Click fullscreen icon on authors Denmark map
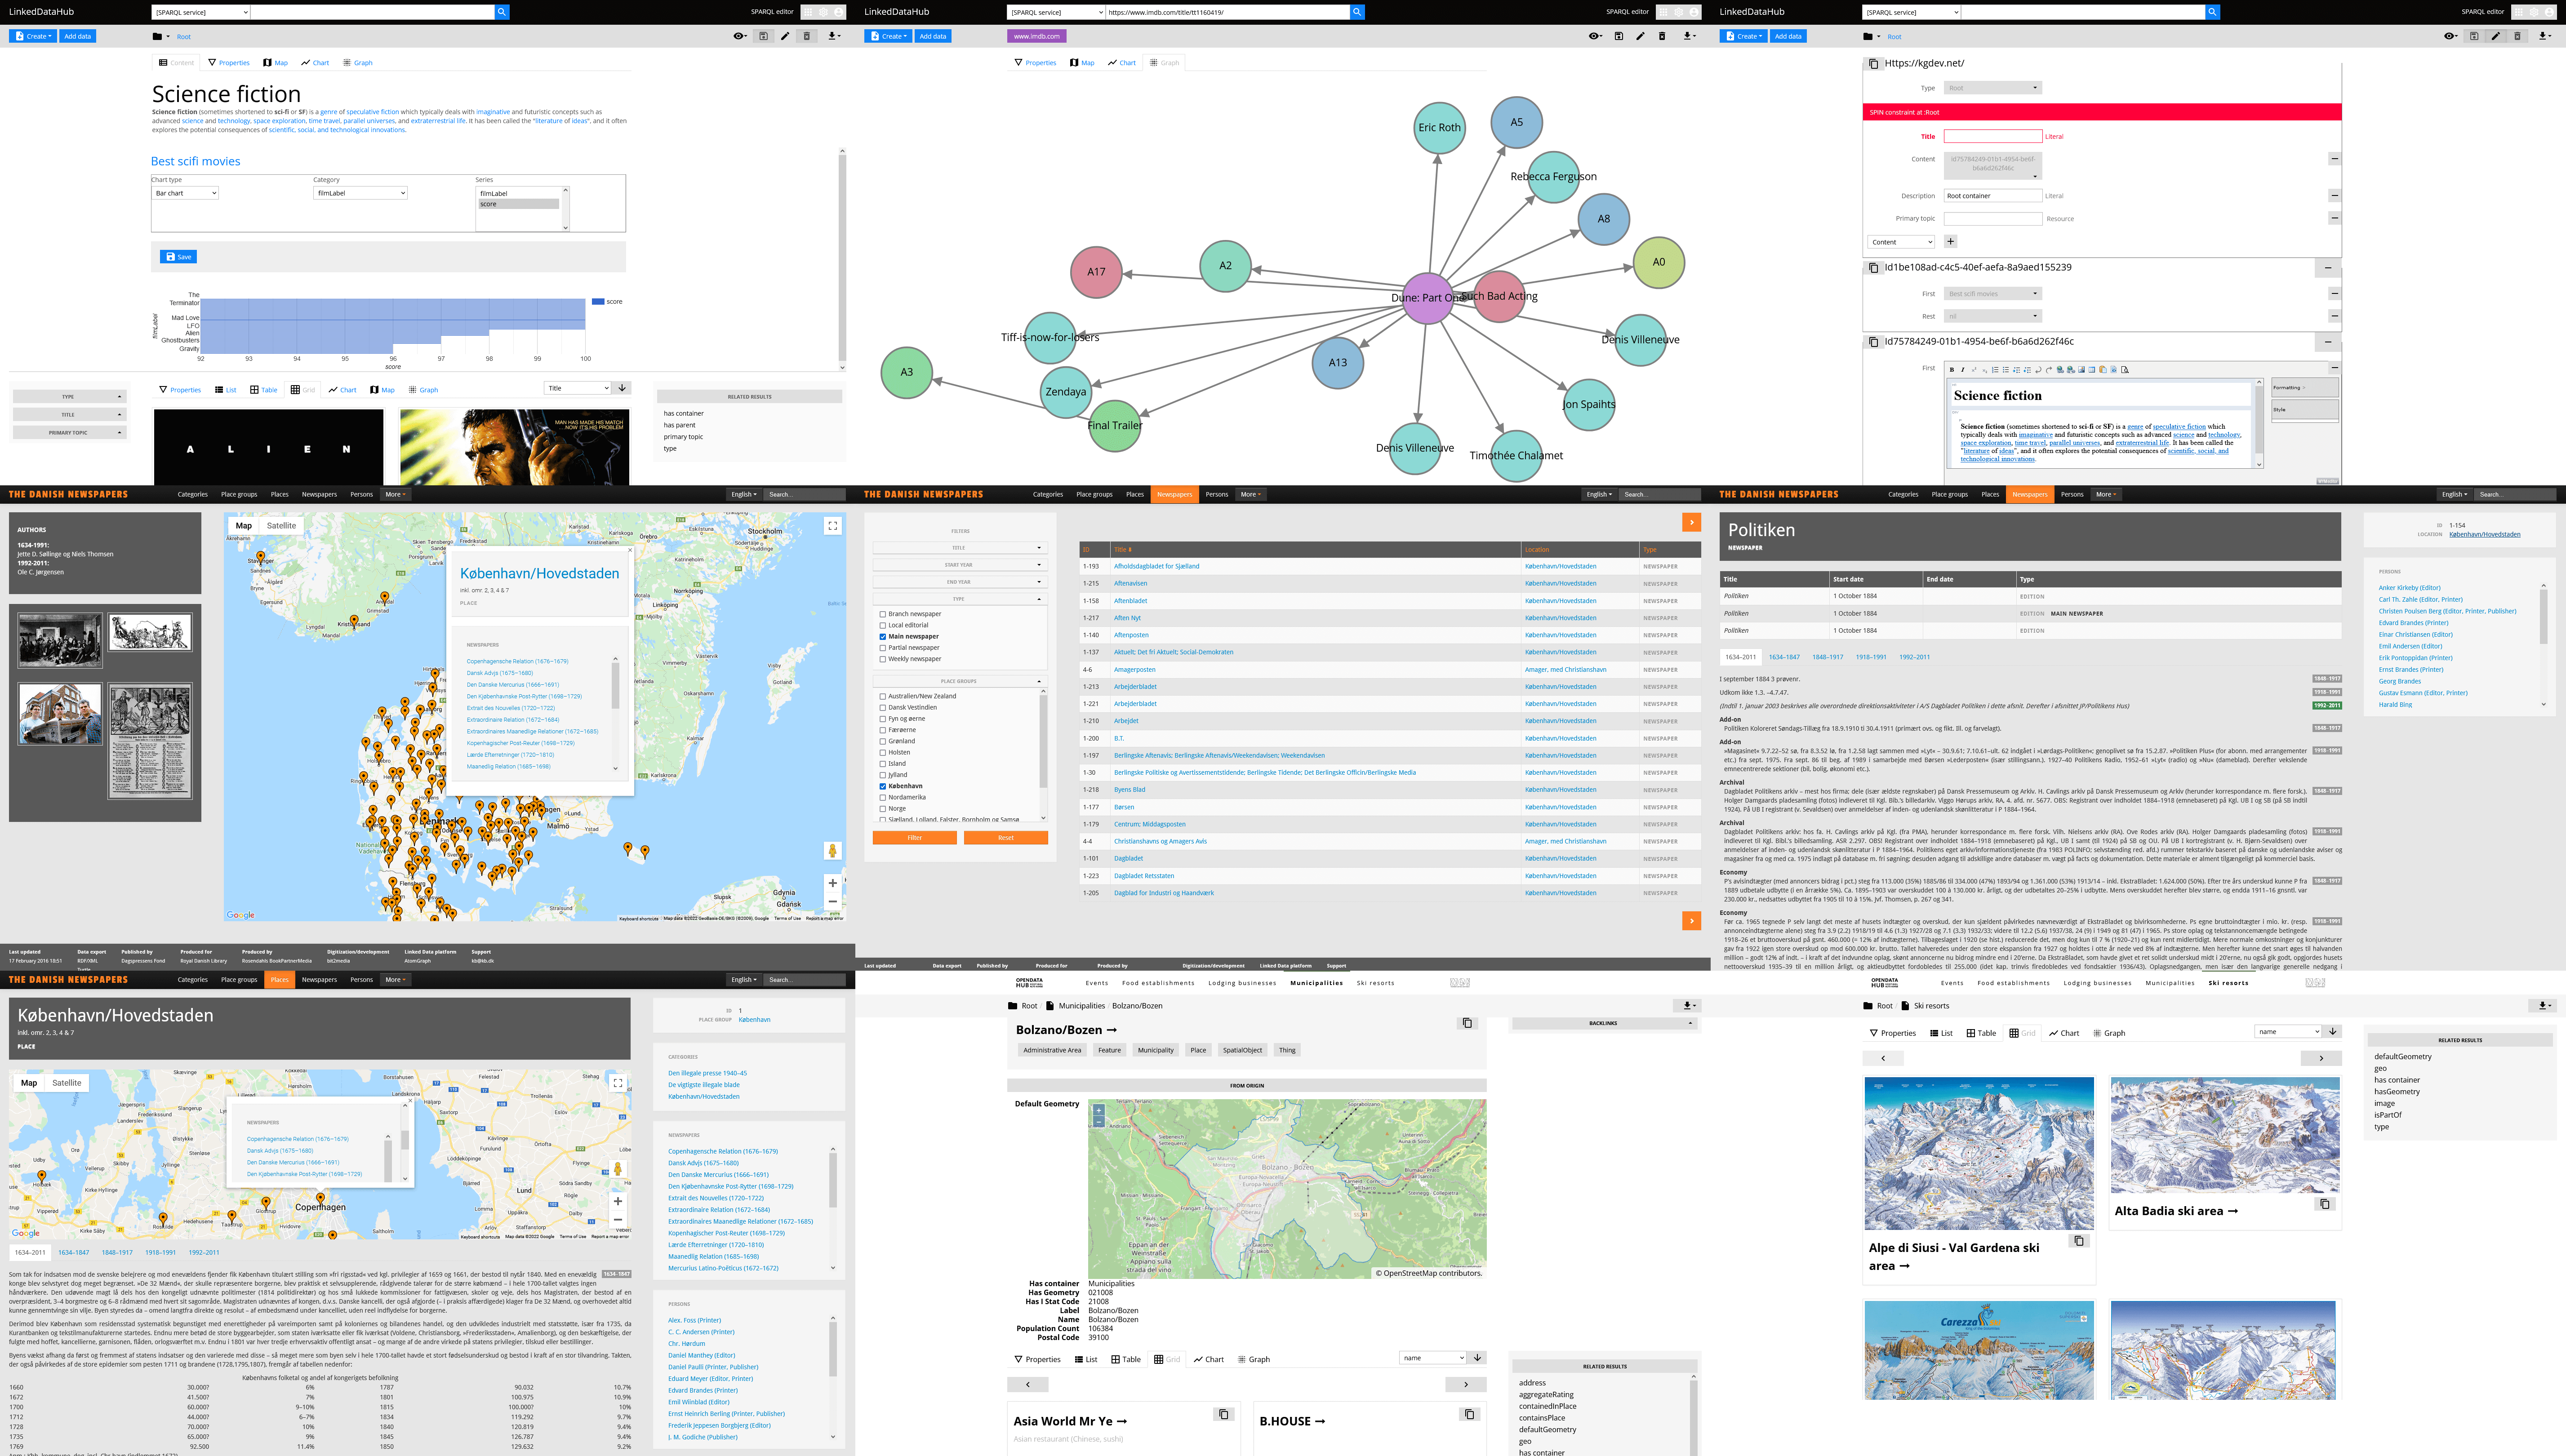 [832, 526]
